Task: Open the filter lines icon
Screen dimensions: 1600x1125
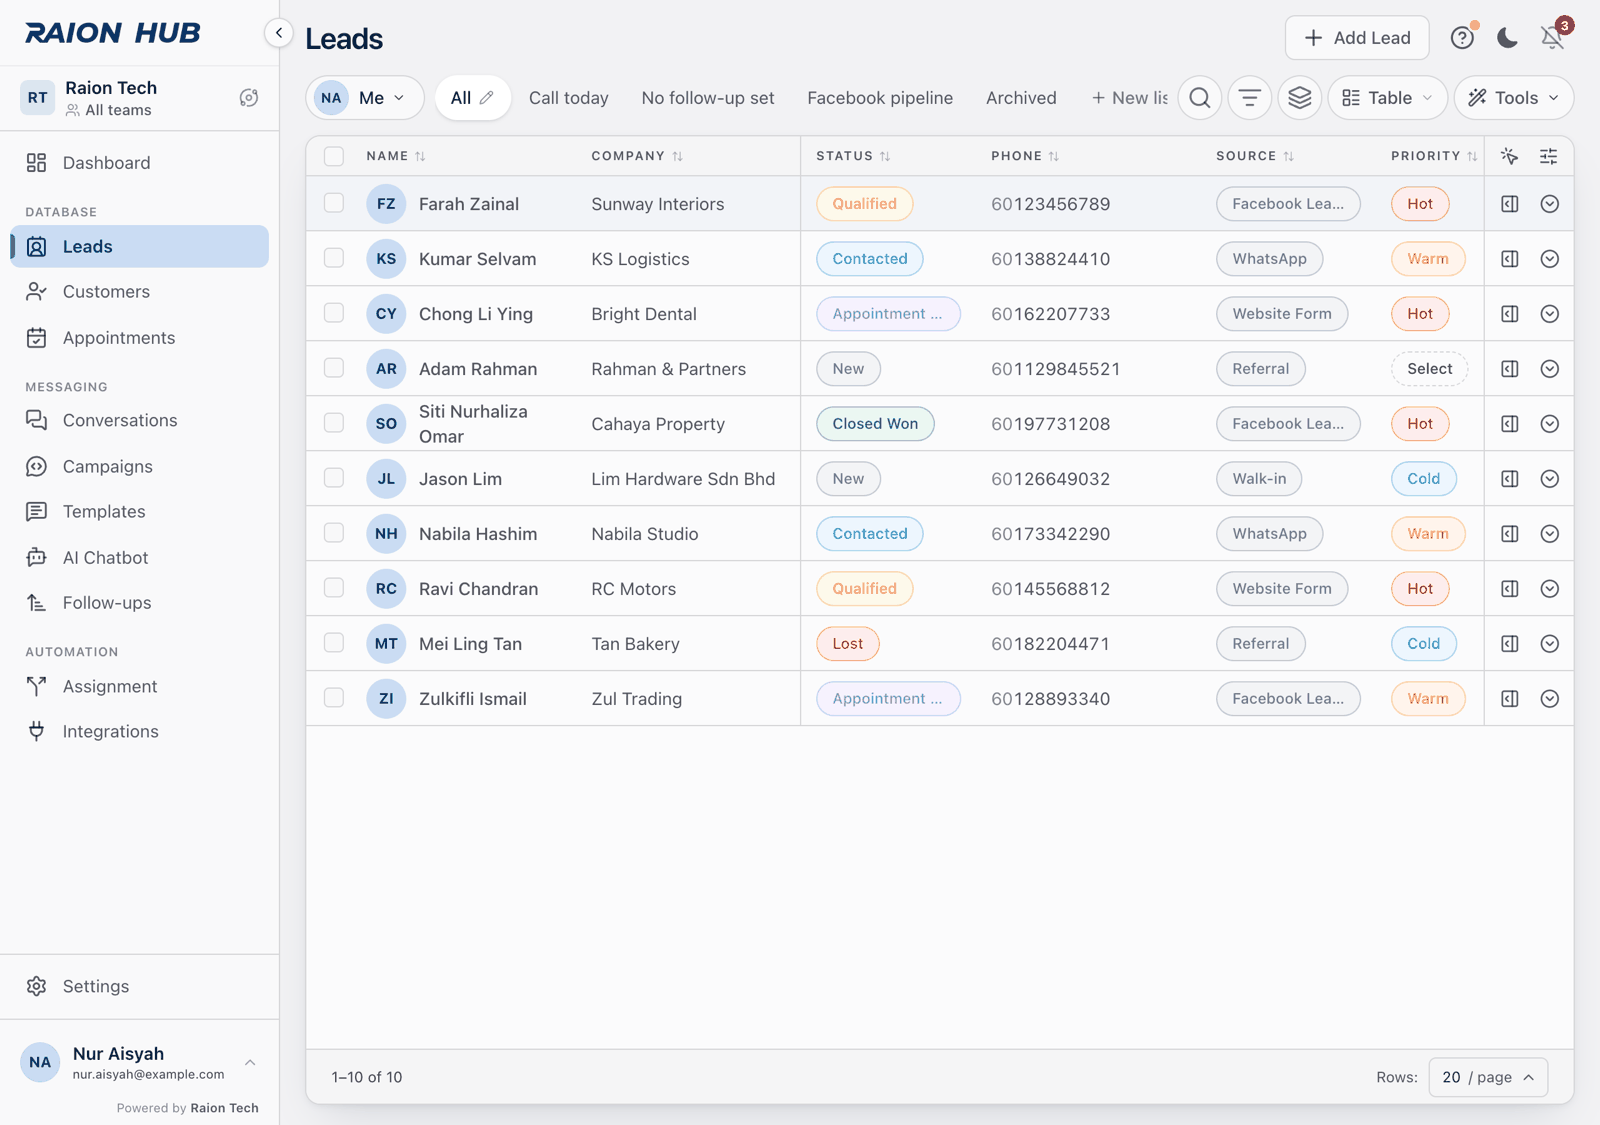Action: [x=1250, y=98]
